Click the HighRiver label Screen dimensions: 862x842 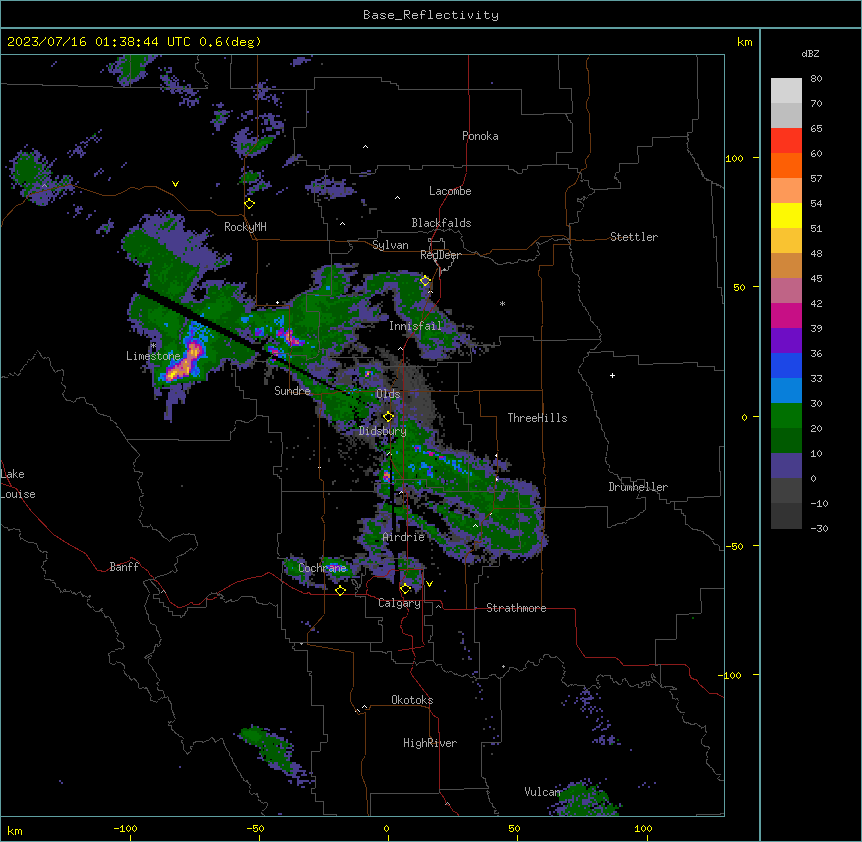pos(430,743)
